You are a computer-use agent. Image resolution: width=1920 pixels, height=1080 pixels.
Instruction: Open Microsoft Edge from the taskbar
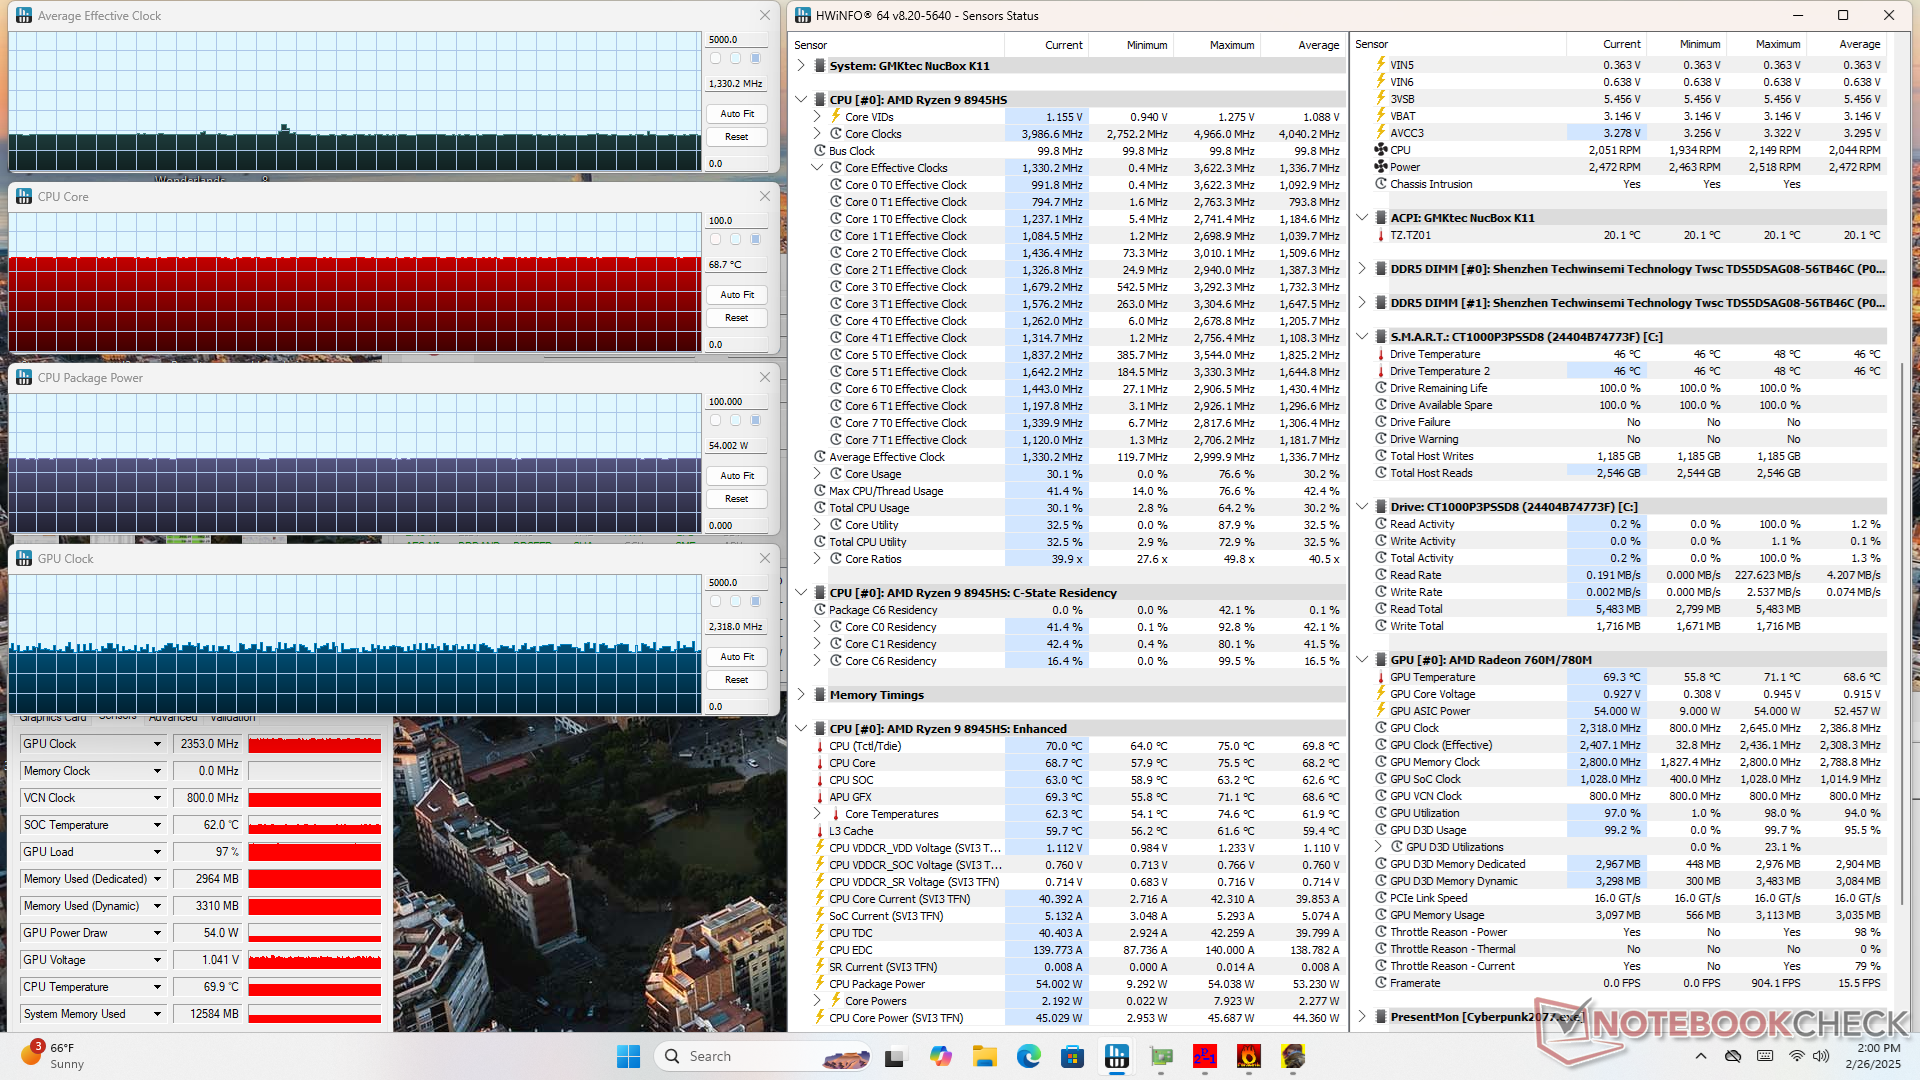pos(1028,1056)
